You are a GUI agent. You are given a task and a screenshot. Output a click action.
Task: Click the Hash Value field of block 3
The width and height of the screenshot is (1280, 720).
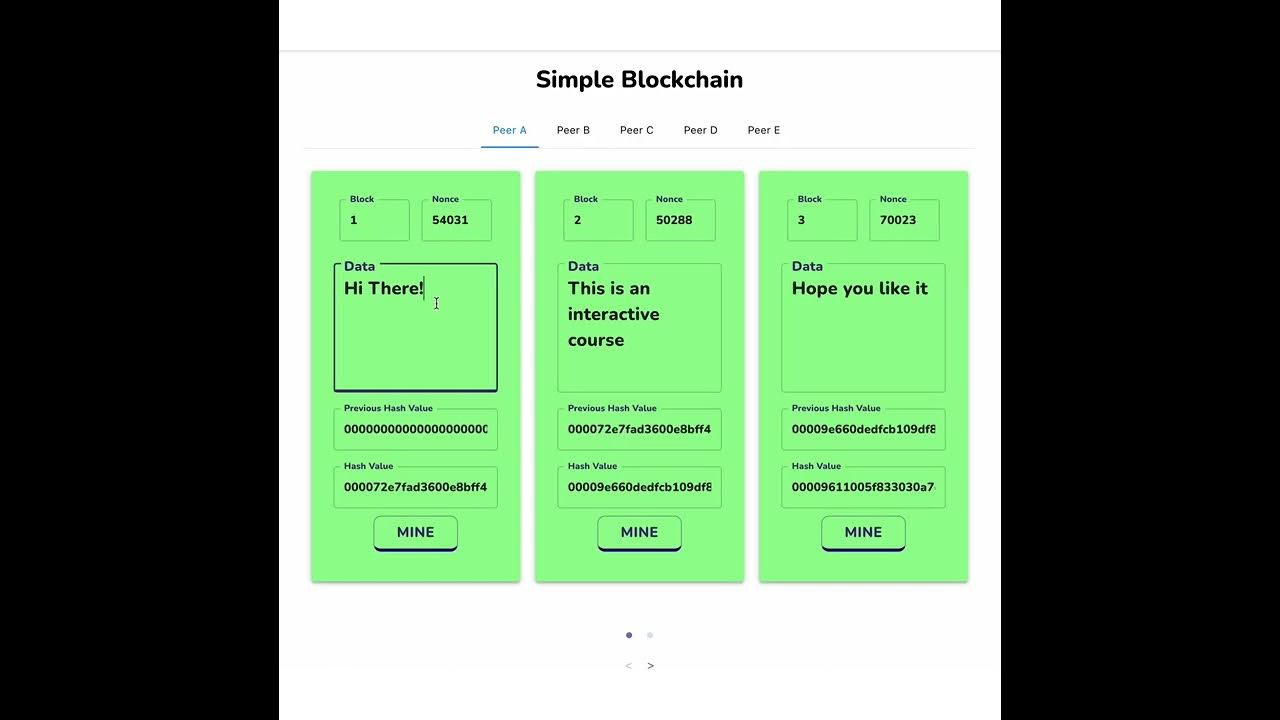coord(863,487)
